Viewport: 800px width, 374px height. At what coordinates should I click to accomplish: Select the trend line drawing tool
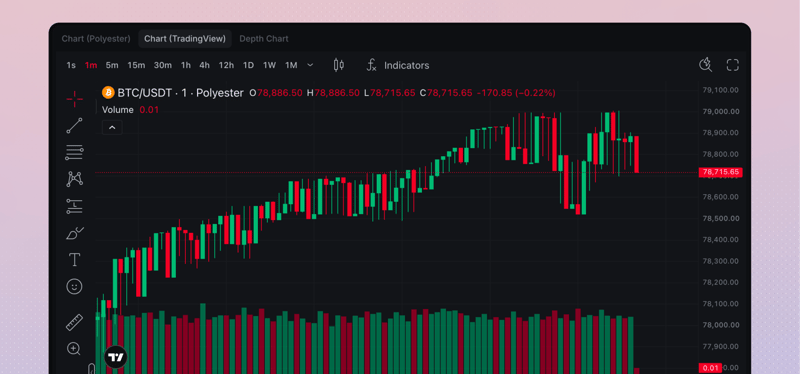(74, 126)
